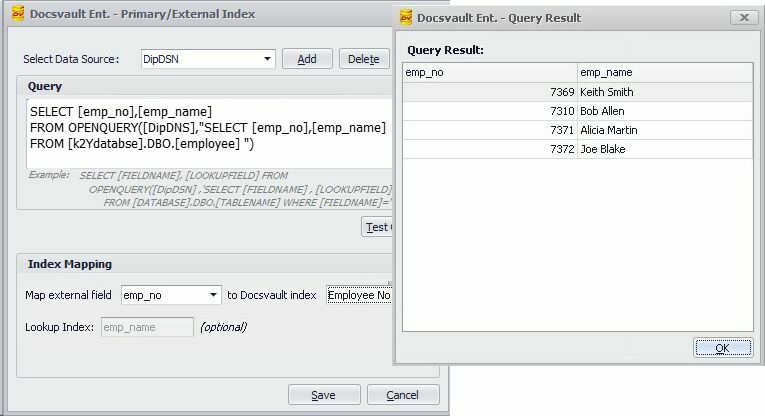Click the Docsvault icon in Query Result title
The image size is (765, 416).
point(406,18)
